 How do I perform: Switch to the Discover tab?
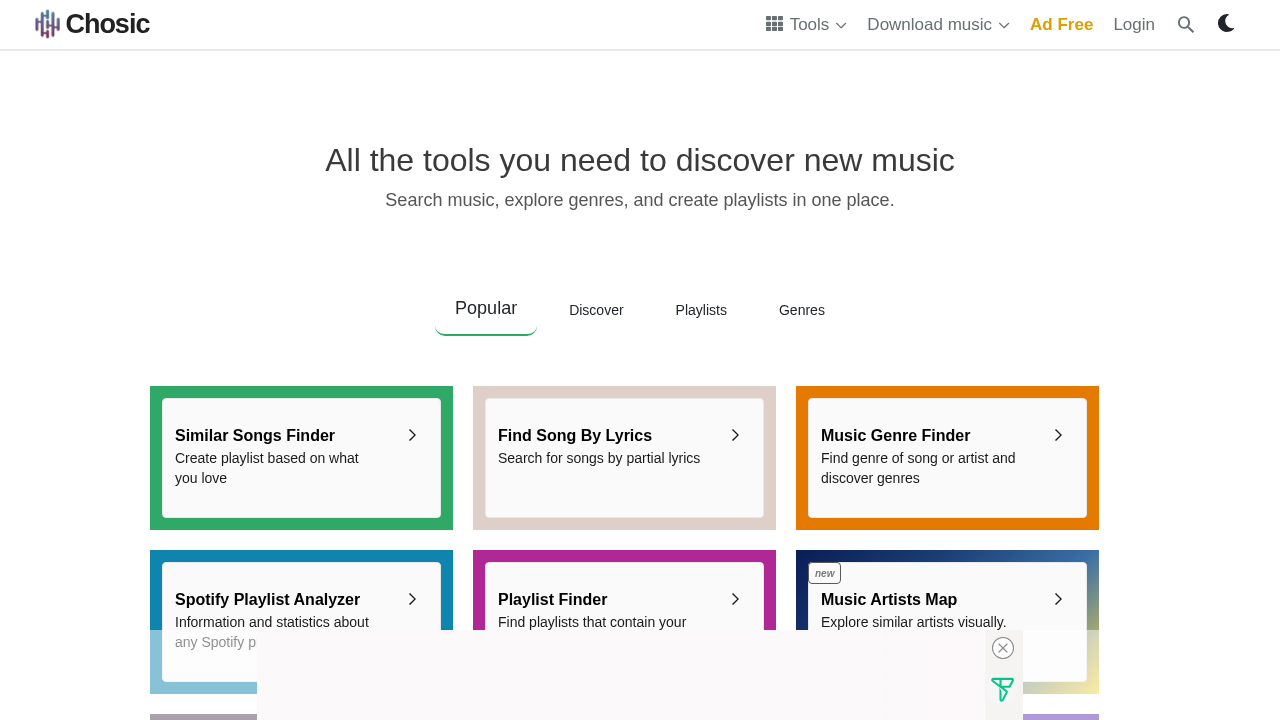(x=596, y=310)
